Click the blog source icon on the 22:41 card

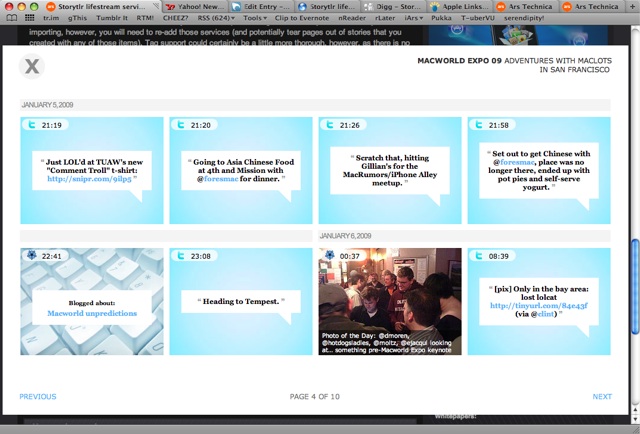click(32, 255)
